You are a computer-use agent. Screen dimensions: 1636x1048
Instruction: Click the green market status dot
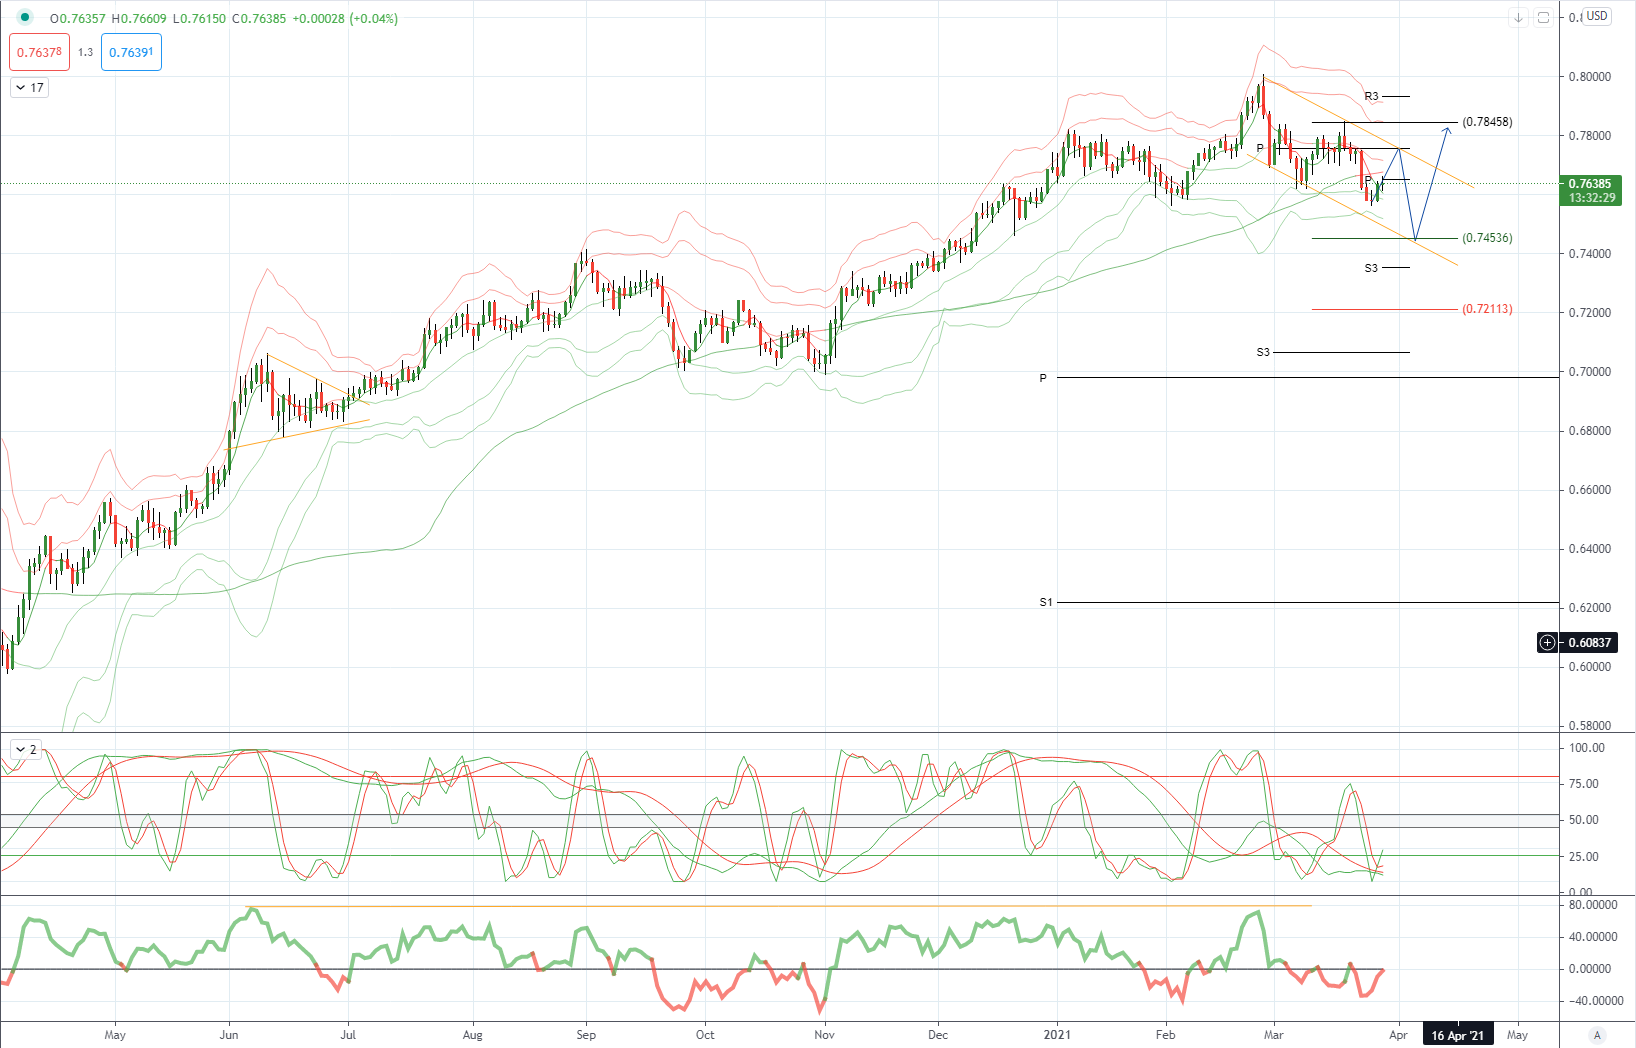pyautogui.click(x=25, y=17)
